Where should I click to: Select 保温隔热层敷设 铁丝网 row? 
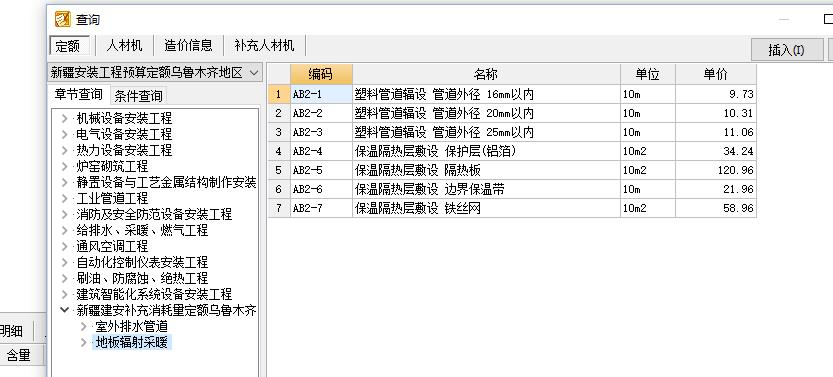pyautogui.click(x=486, y=208)
